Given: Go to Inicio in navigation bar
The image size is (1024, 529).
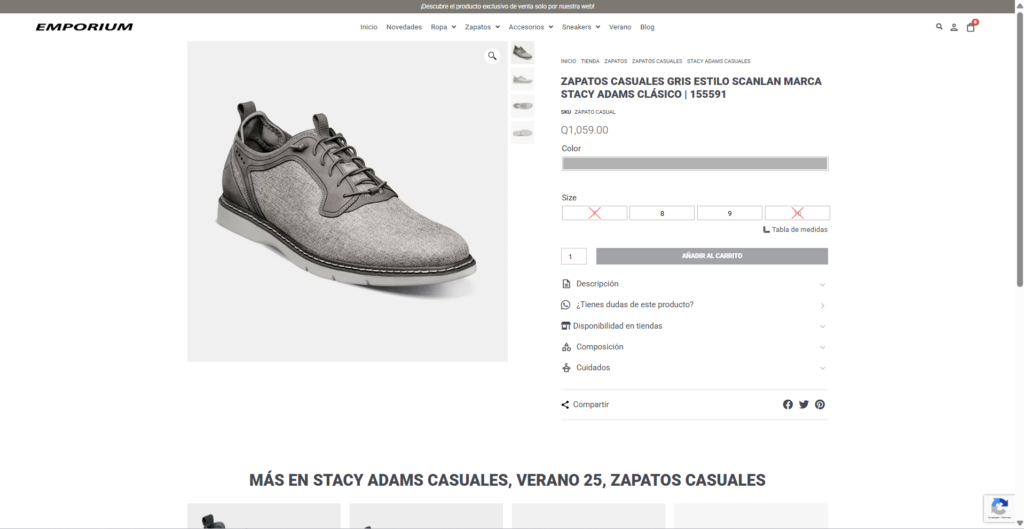Looking at the screenshot, I should click(368, 27).
